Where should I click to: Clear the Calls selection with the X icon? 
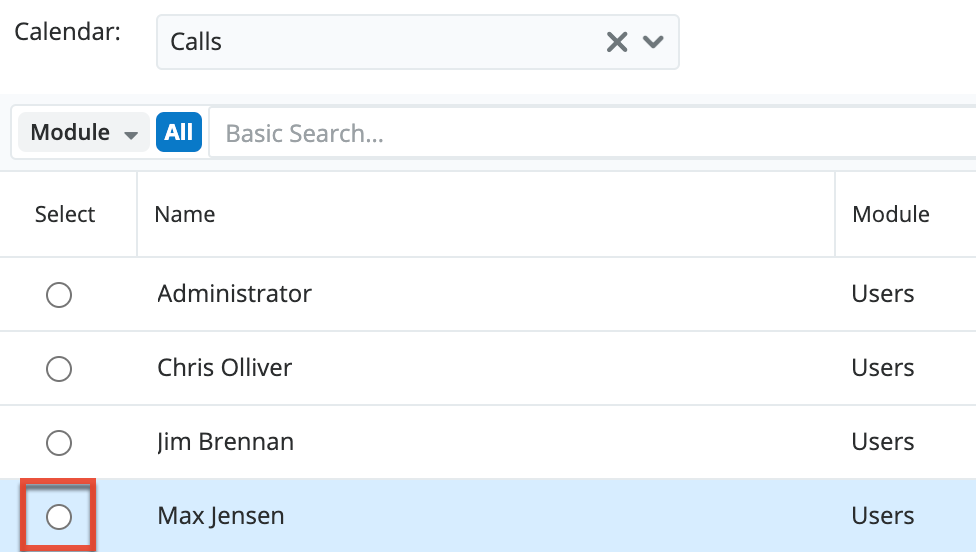point(617,42)
